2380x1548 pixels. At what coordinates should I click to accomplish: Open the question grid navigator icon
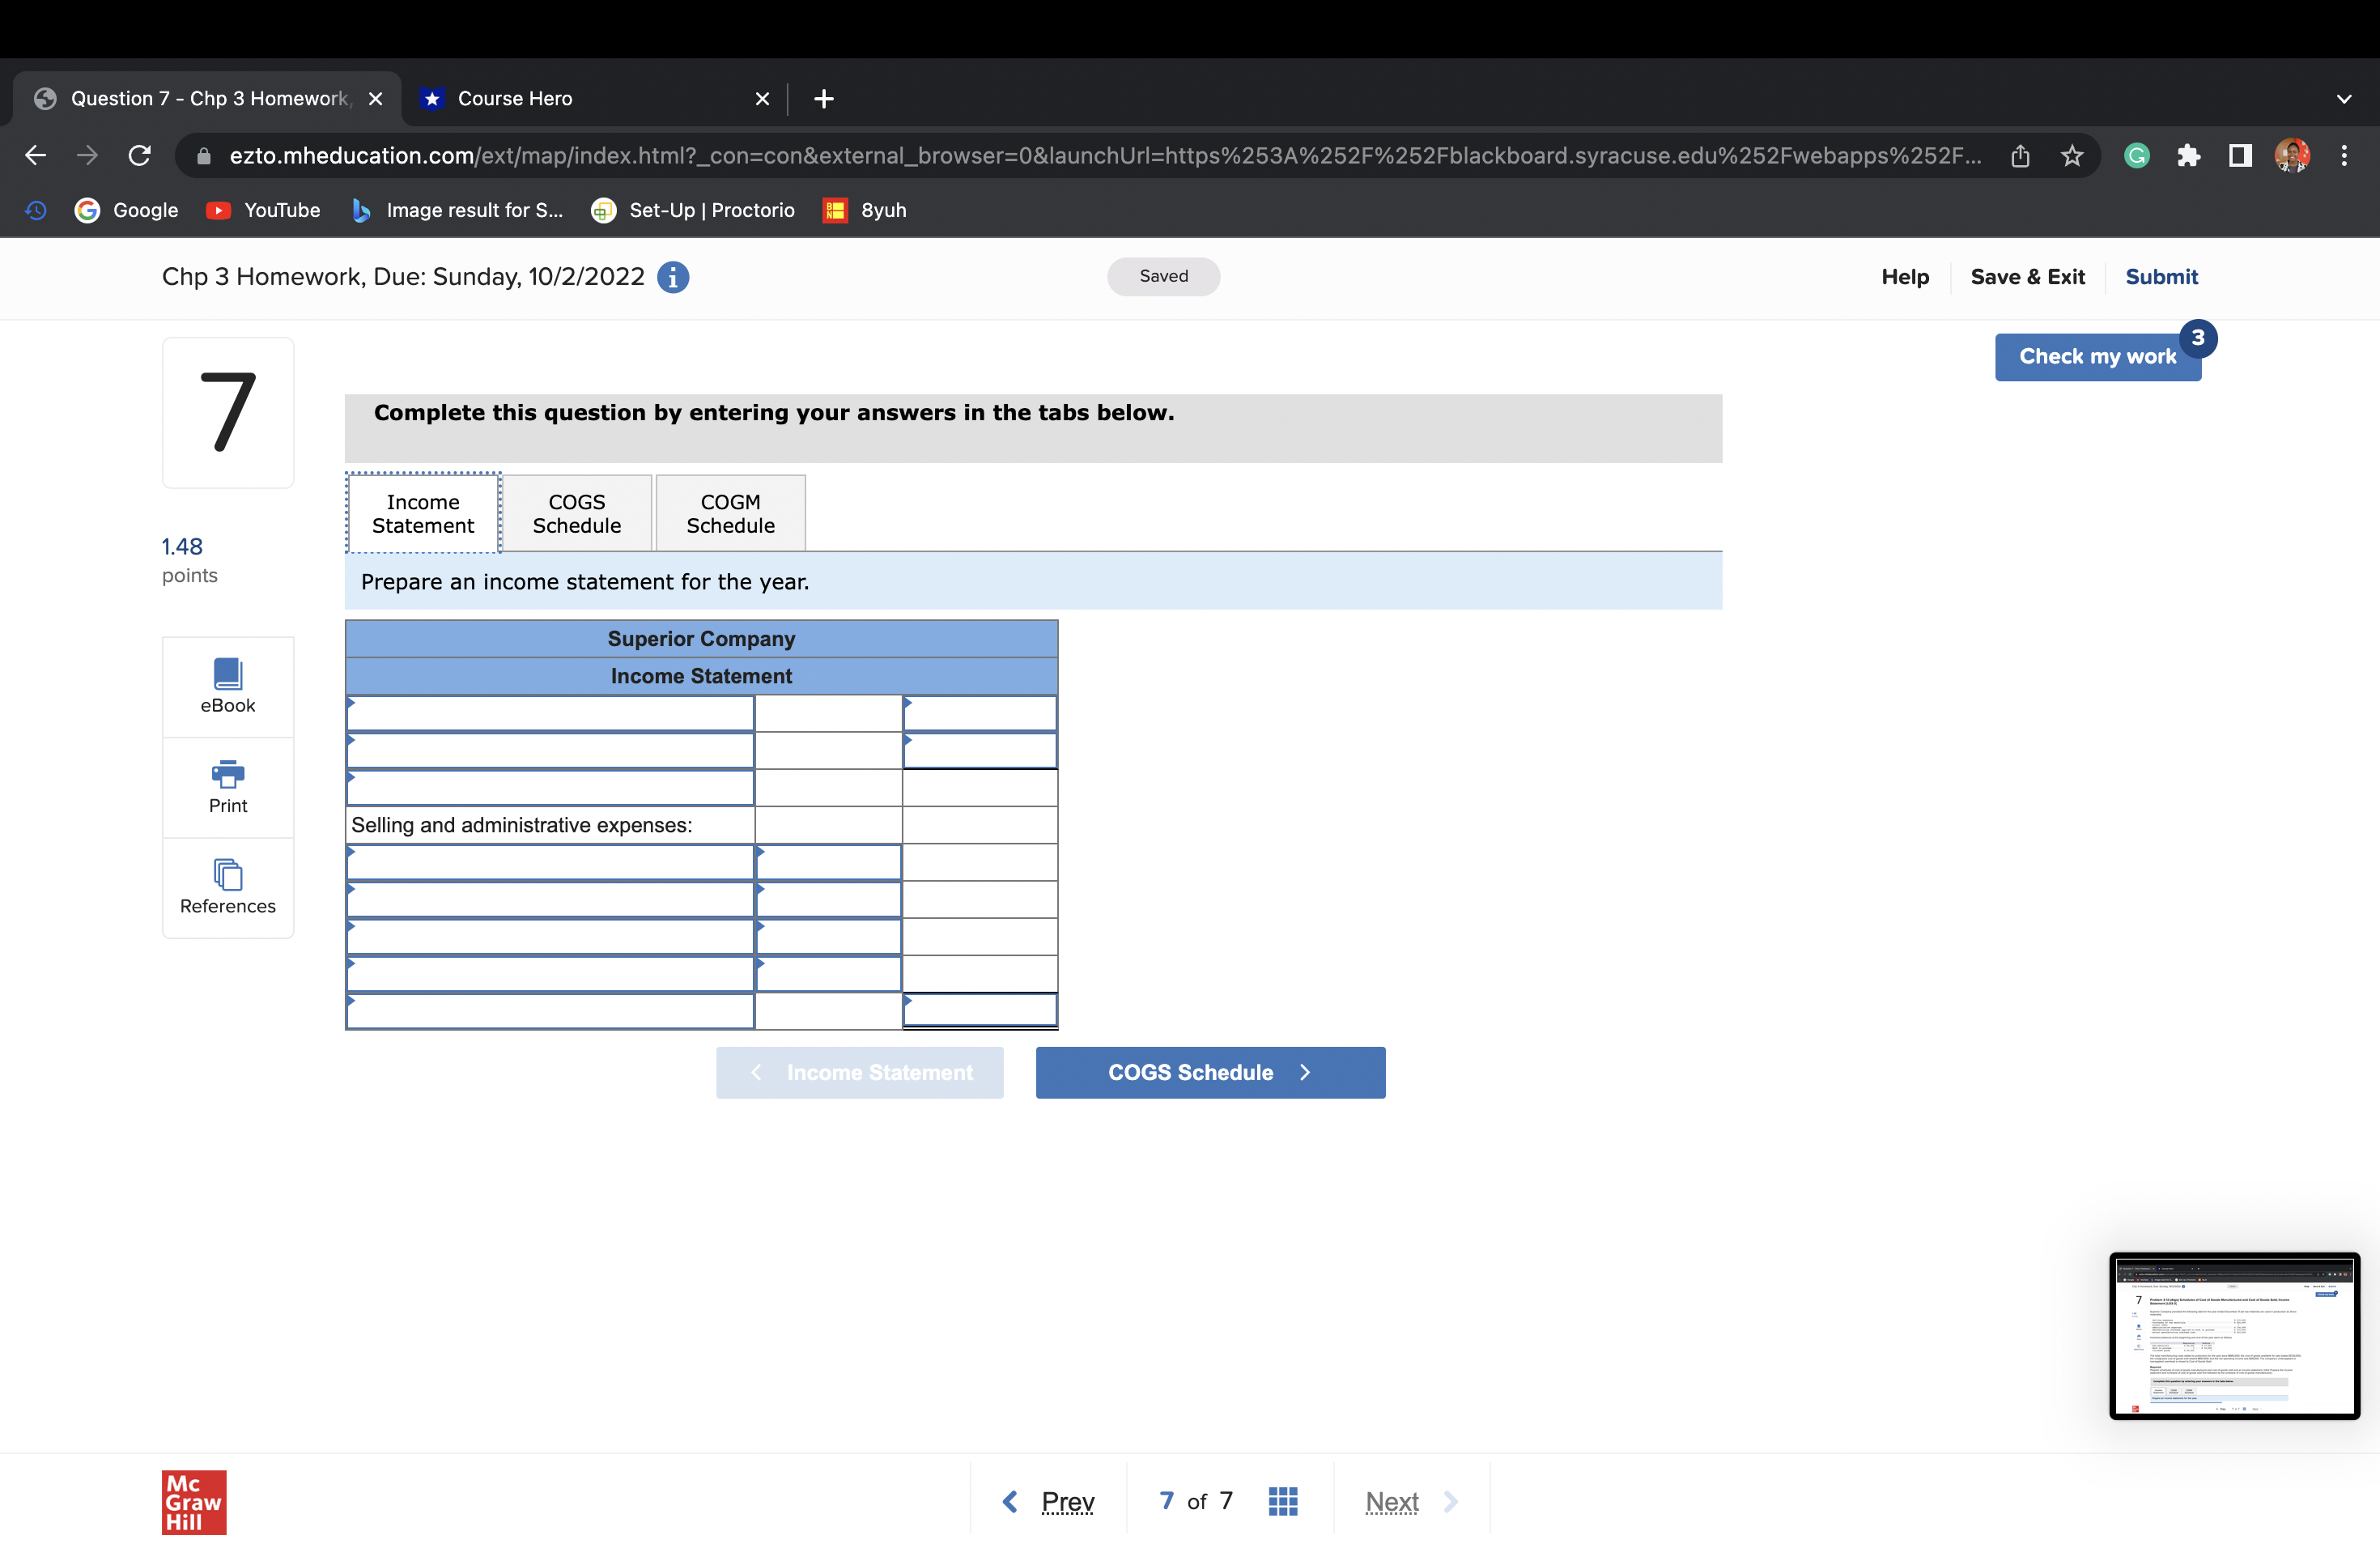(1283, 1501)
